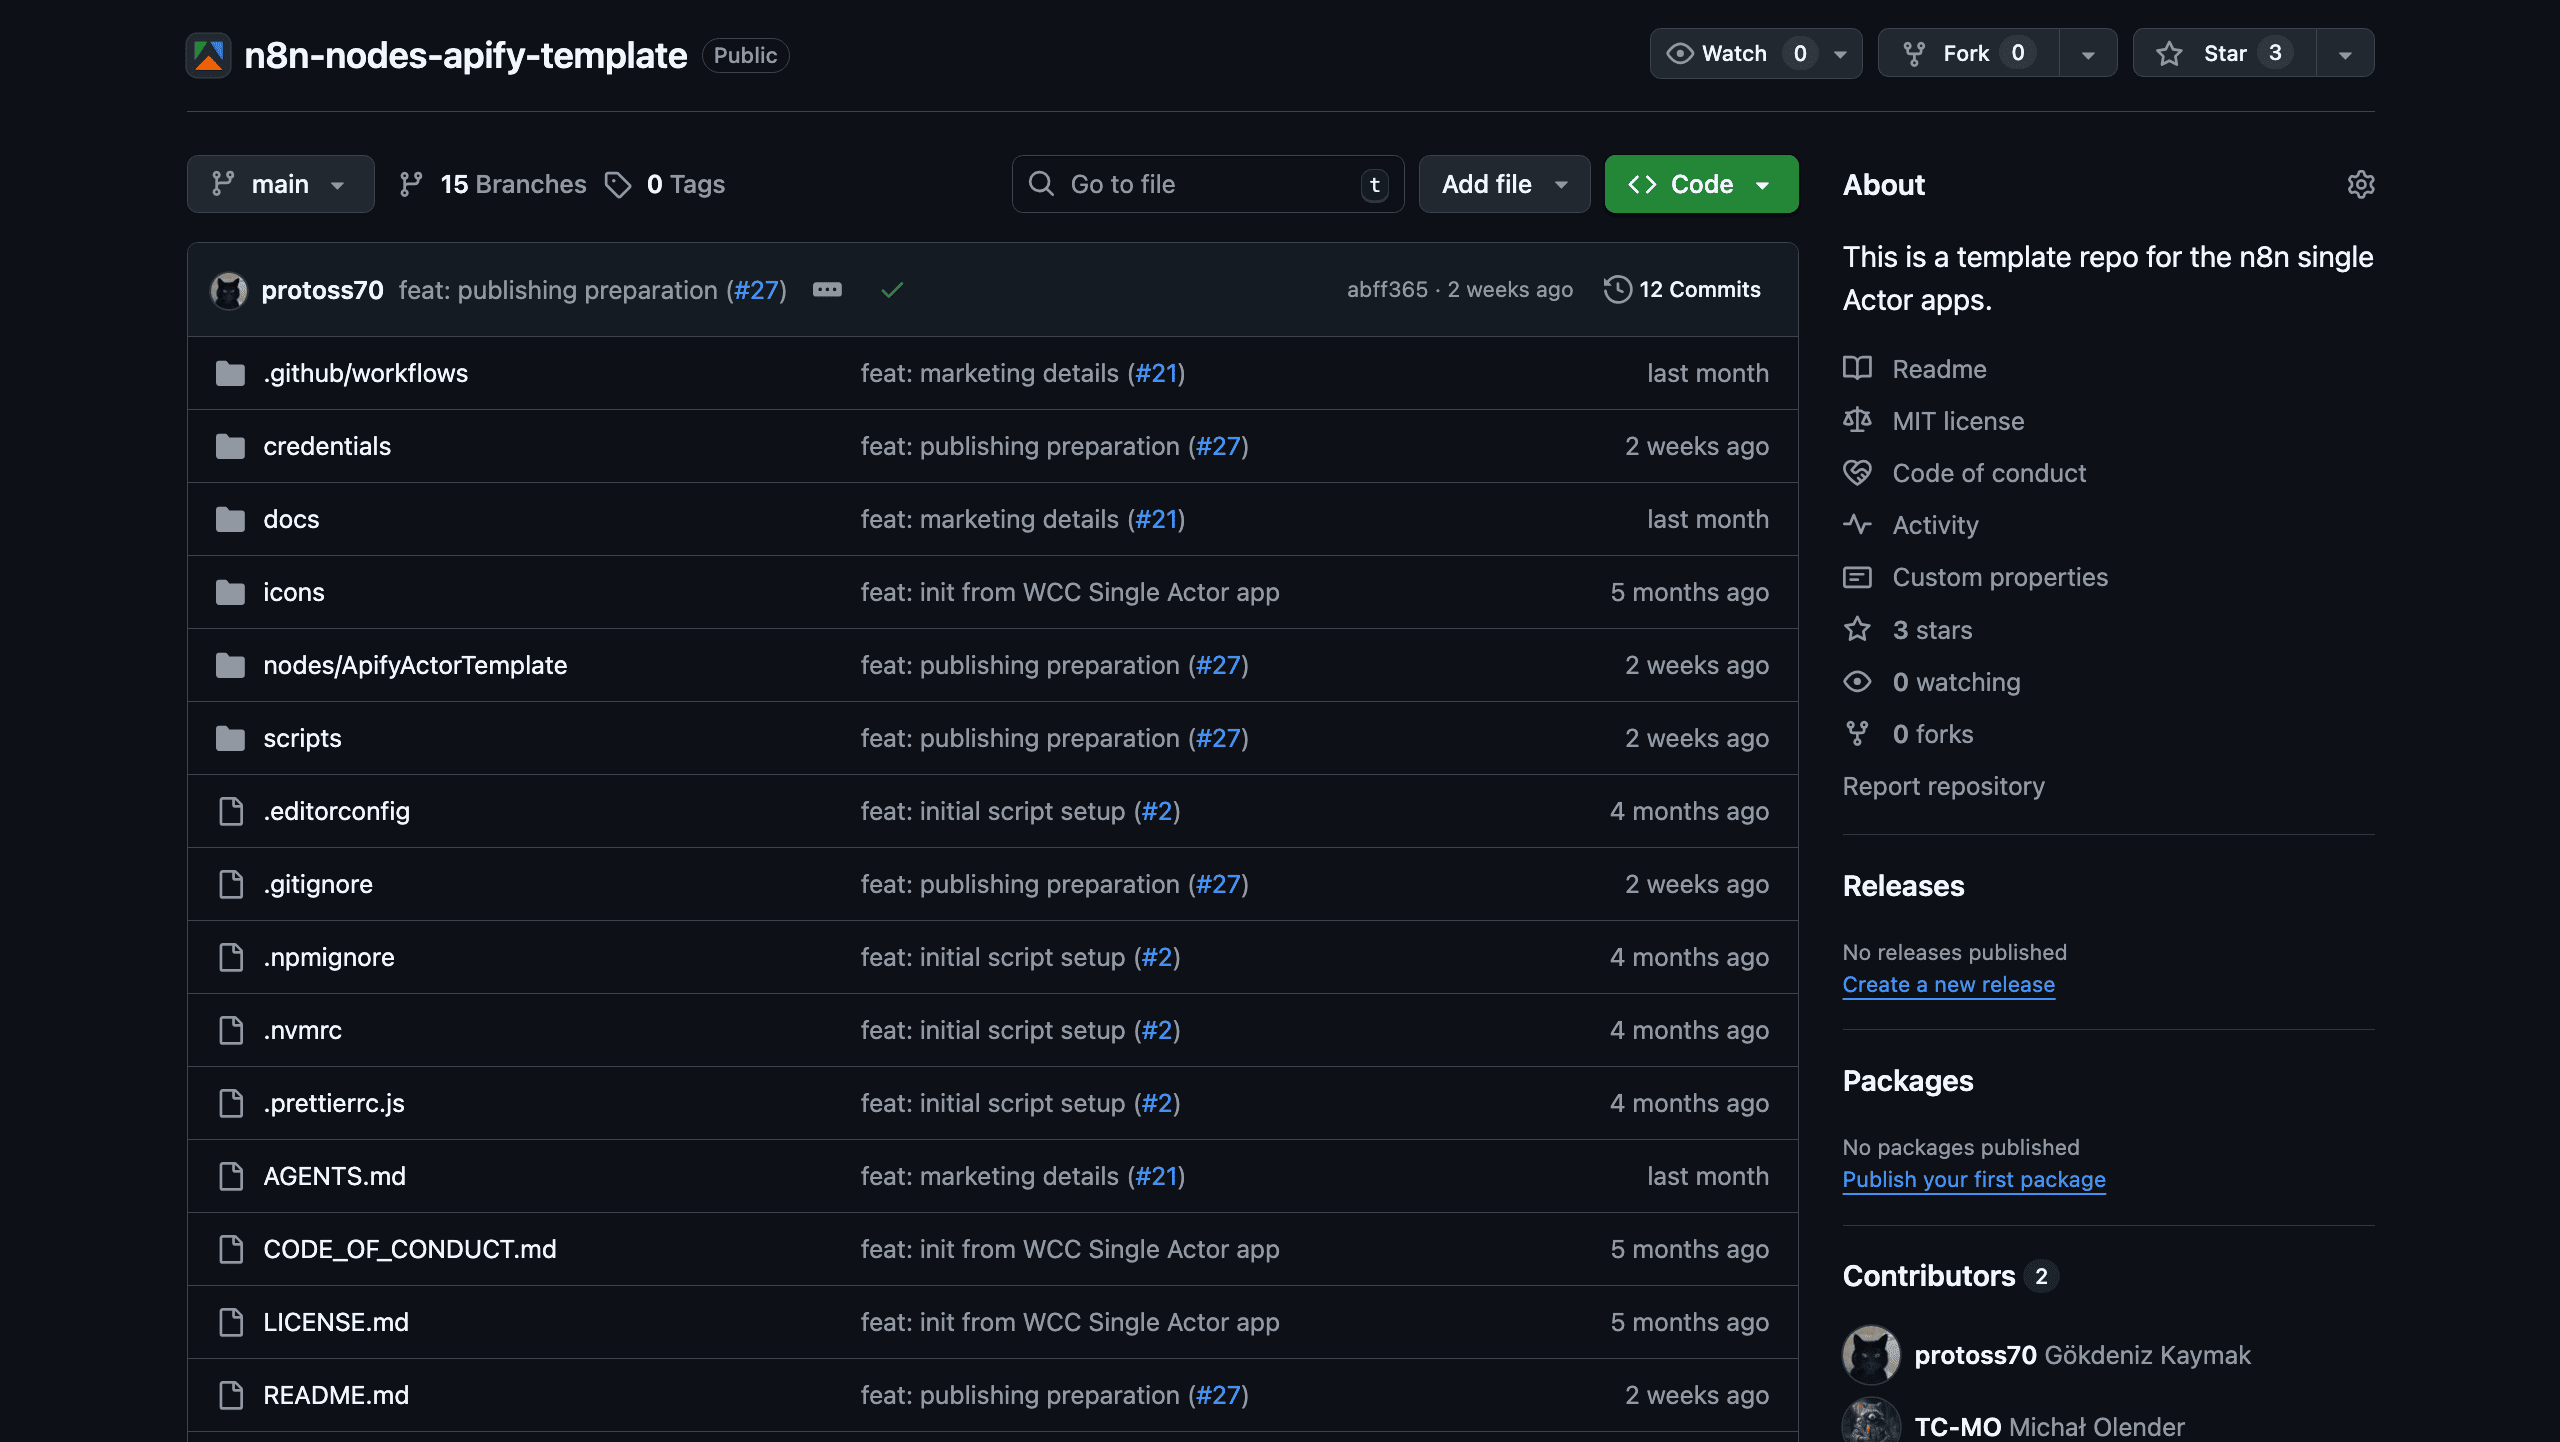This screenshot has height=1442, width=2560.
Task: View the MIT license via the scales icon
Action: (1857, 420)
